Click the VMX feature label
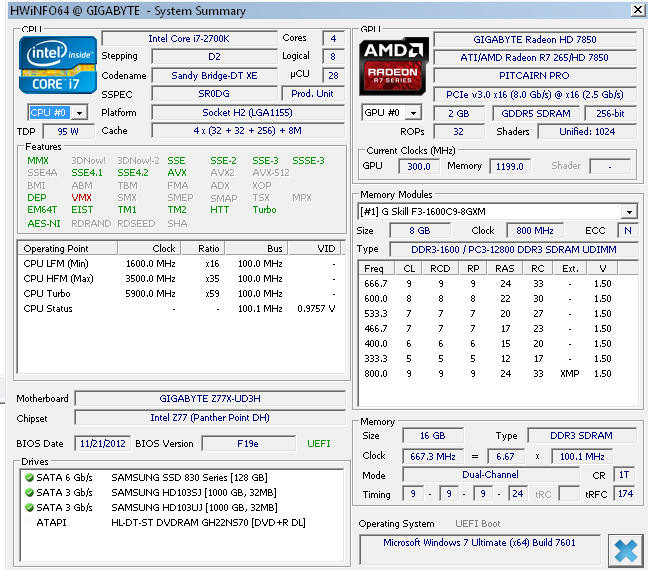Screen dimensions: 648x570 click(81, 198)
